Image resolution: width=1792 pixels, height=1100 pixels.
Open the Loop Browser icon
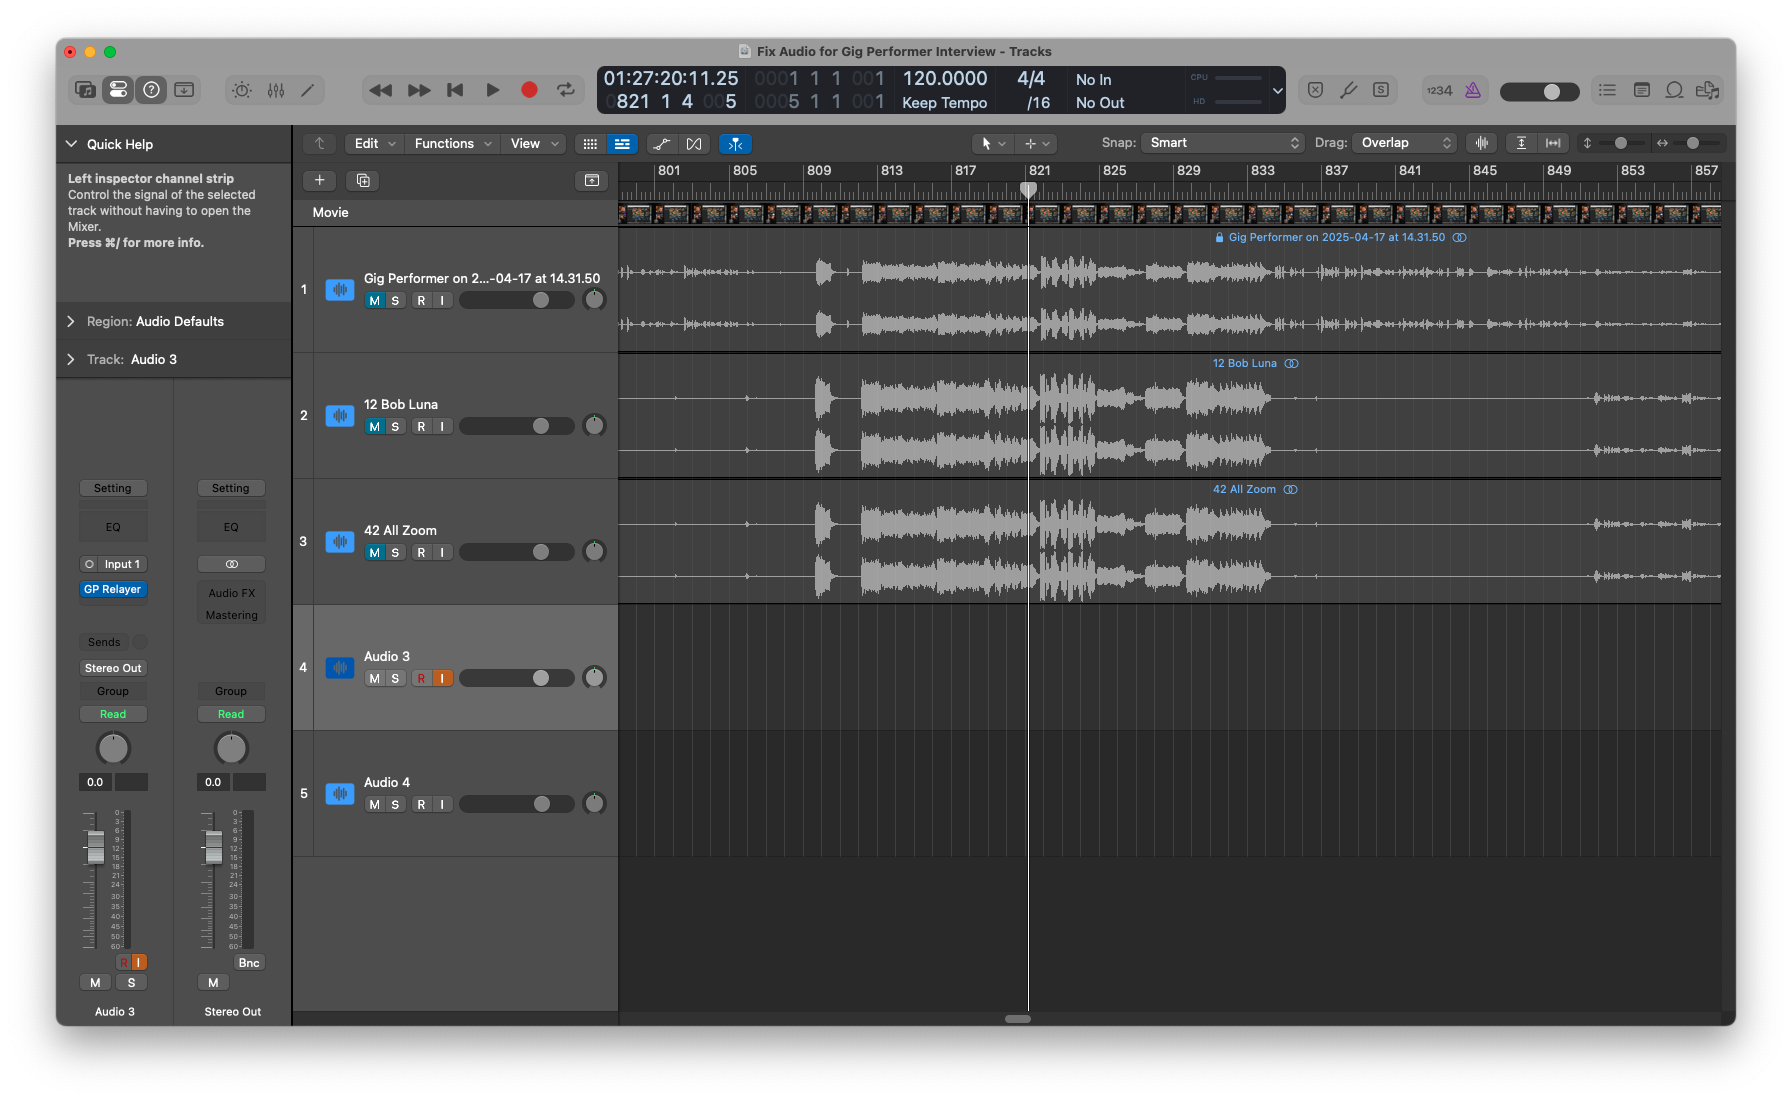coord(1674,90)
